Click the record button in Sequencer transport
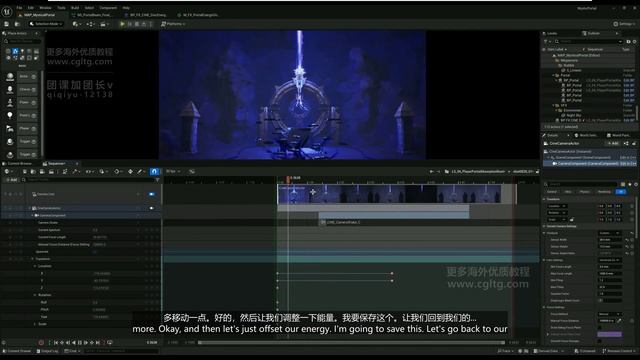 pos(41,342)
